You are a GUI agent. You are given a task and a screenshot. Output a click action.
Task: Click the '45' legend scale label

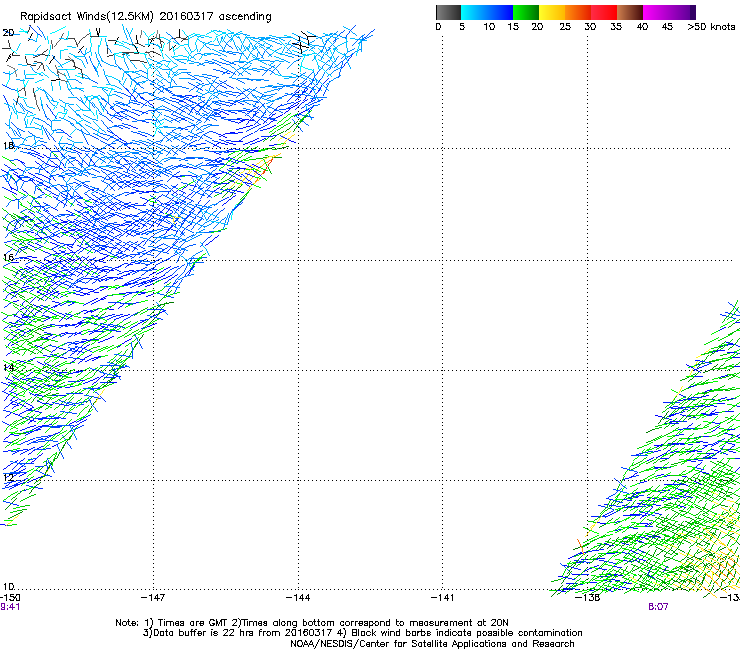click(x=667, y=27)
